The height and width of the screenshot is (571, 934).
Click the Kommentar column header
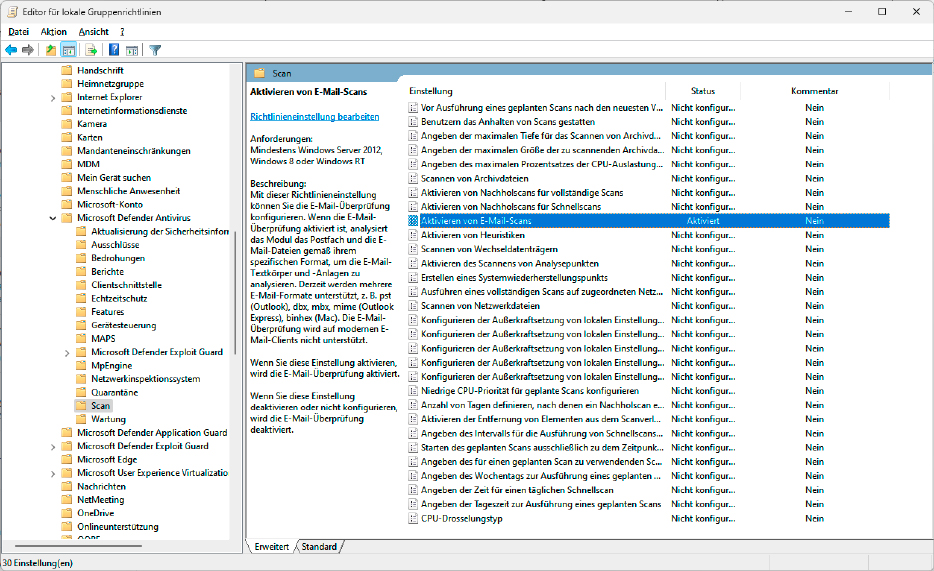(x=813, y=91)
